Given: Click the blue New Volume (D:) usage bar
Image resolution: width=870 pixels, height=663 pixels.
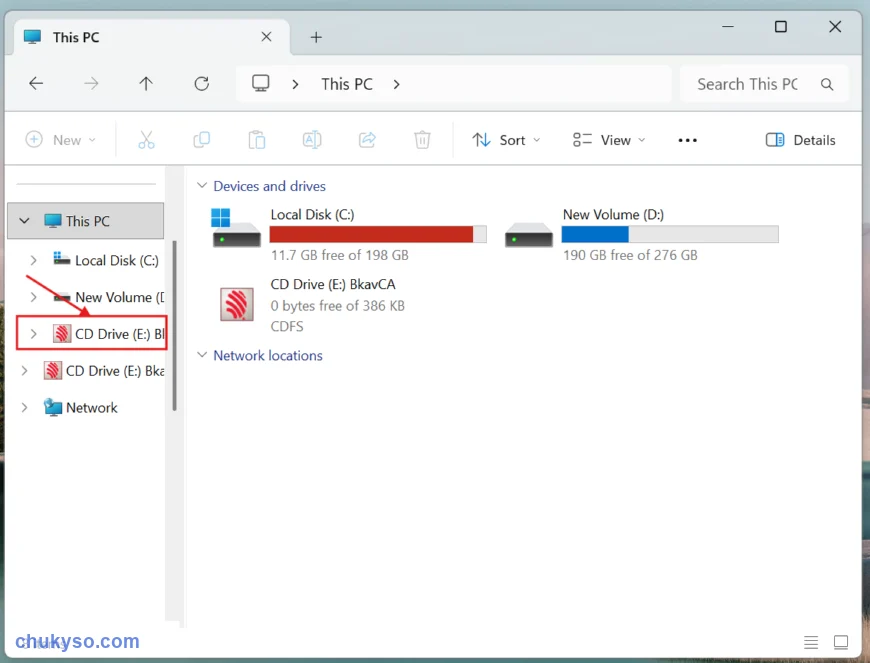Looking at the screenshot, I should tap(670, 235).
